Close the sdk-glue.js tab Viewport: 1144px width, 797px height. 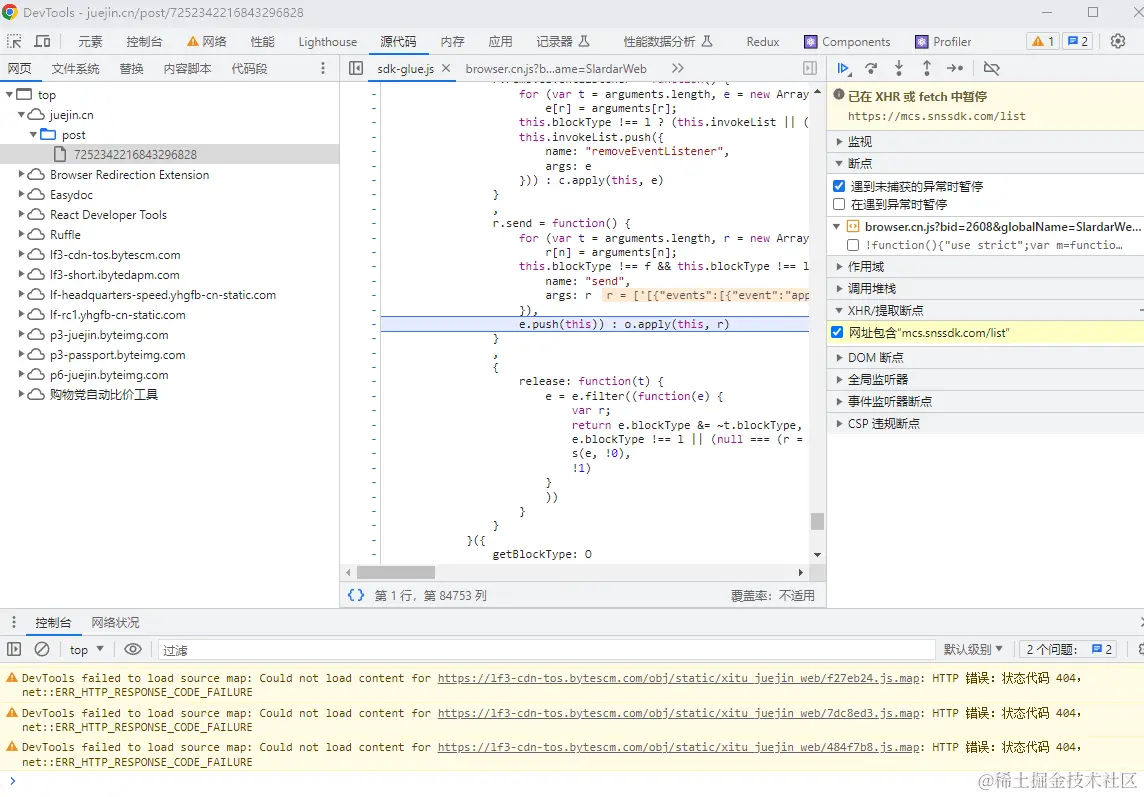pyautogui.click(x=446, y=69)
